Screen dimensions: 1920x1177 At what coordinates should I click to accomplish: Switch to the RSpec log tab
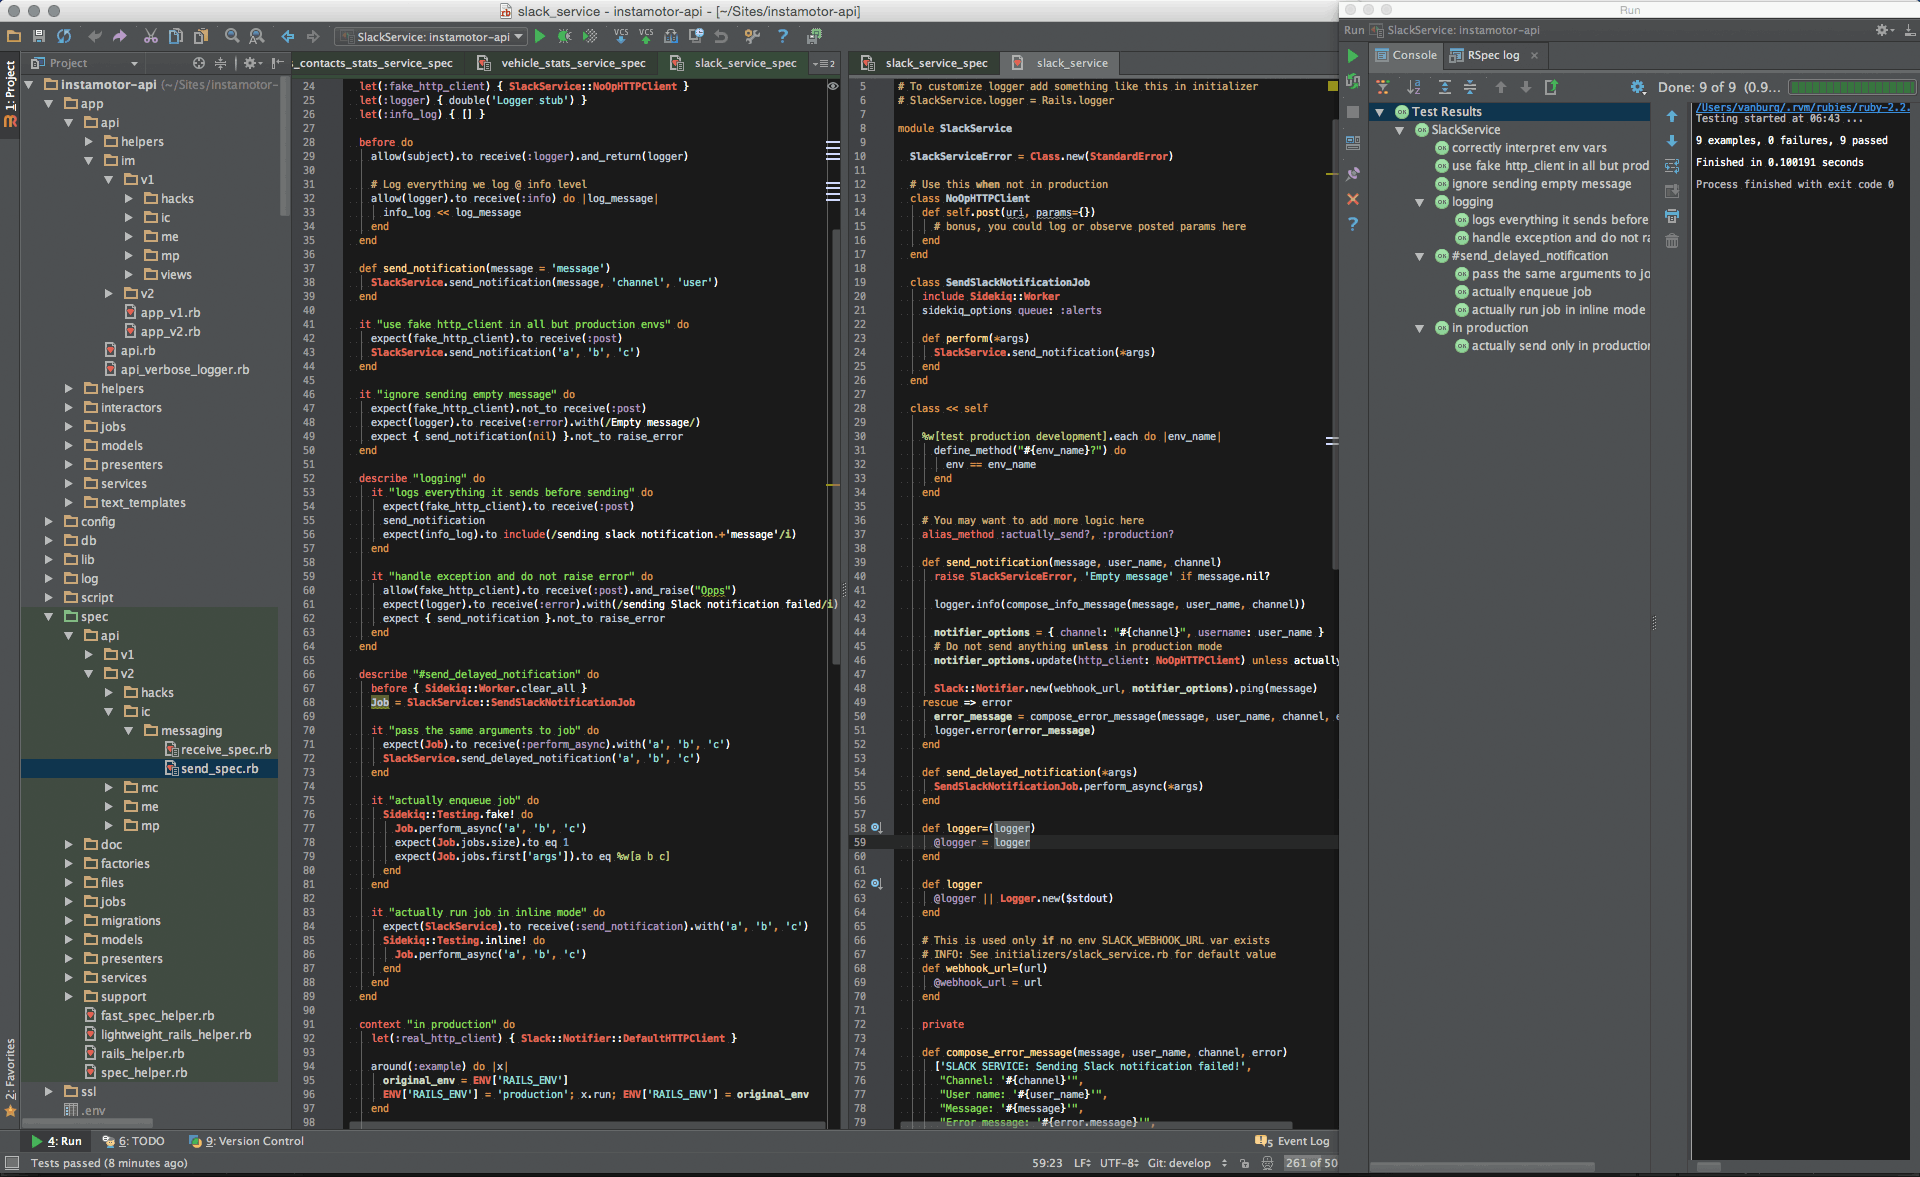tap(1494, 56)
